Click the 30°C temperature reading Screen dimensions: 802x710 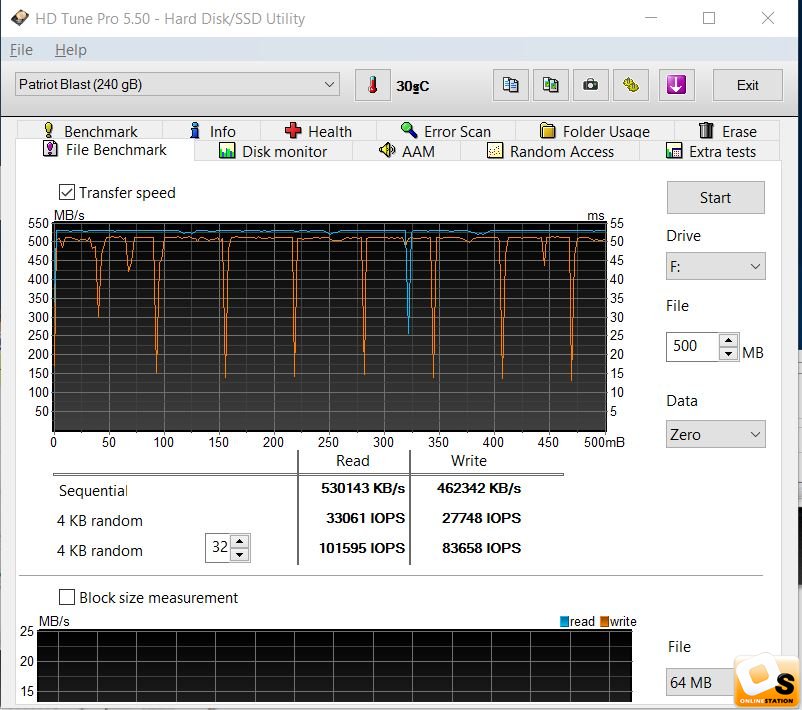point(412,86)
